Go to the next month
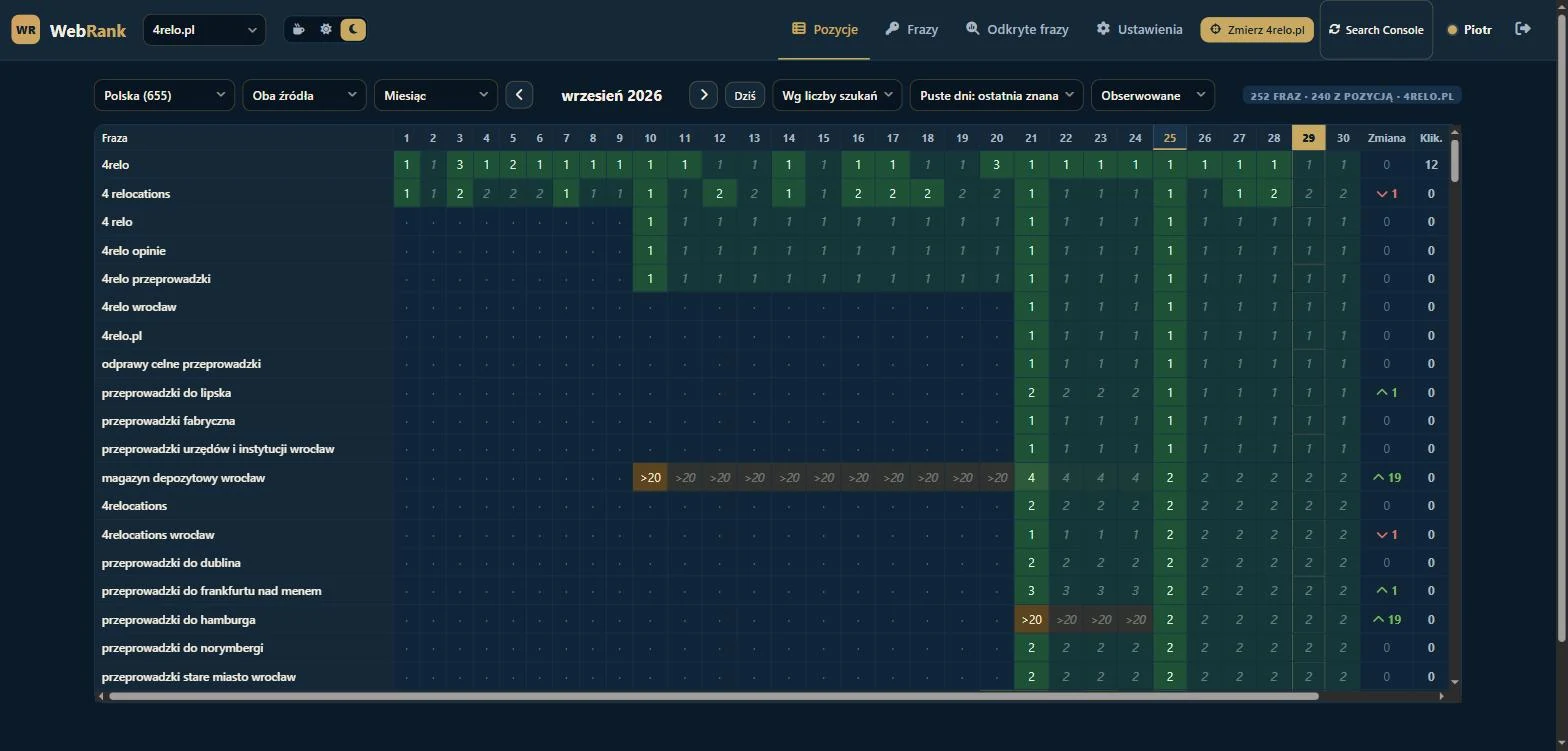Image resolution: width=1568 pixels, height=751 pixels. click(x=704, y=95)
